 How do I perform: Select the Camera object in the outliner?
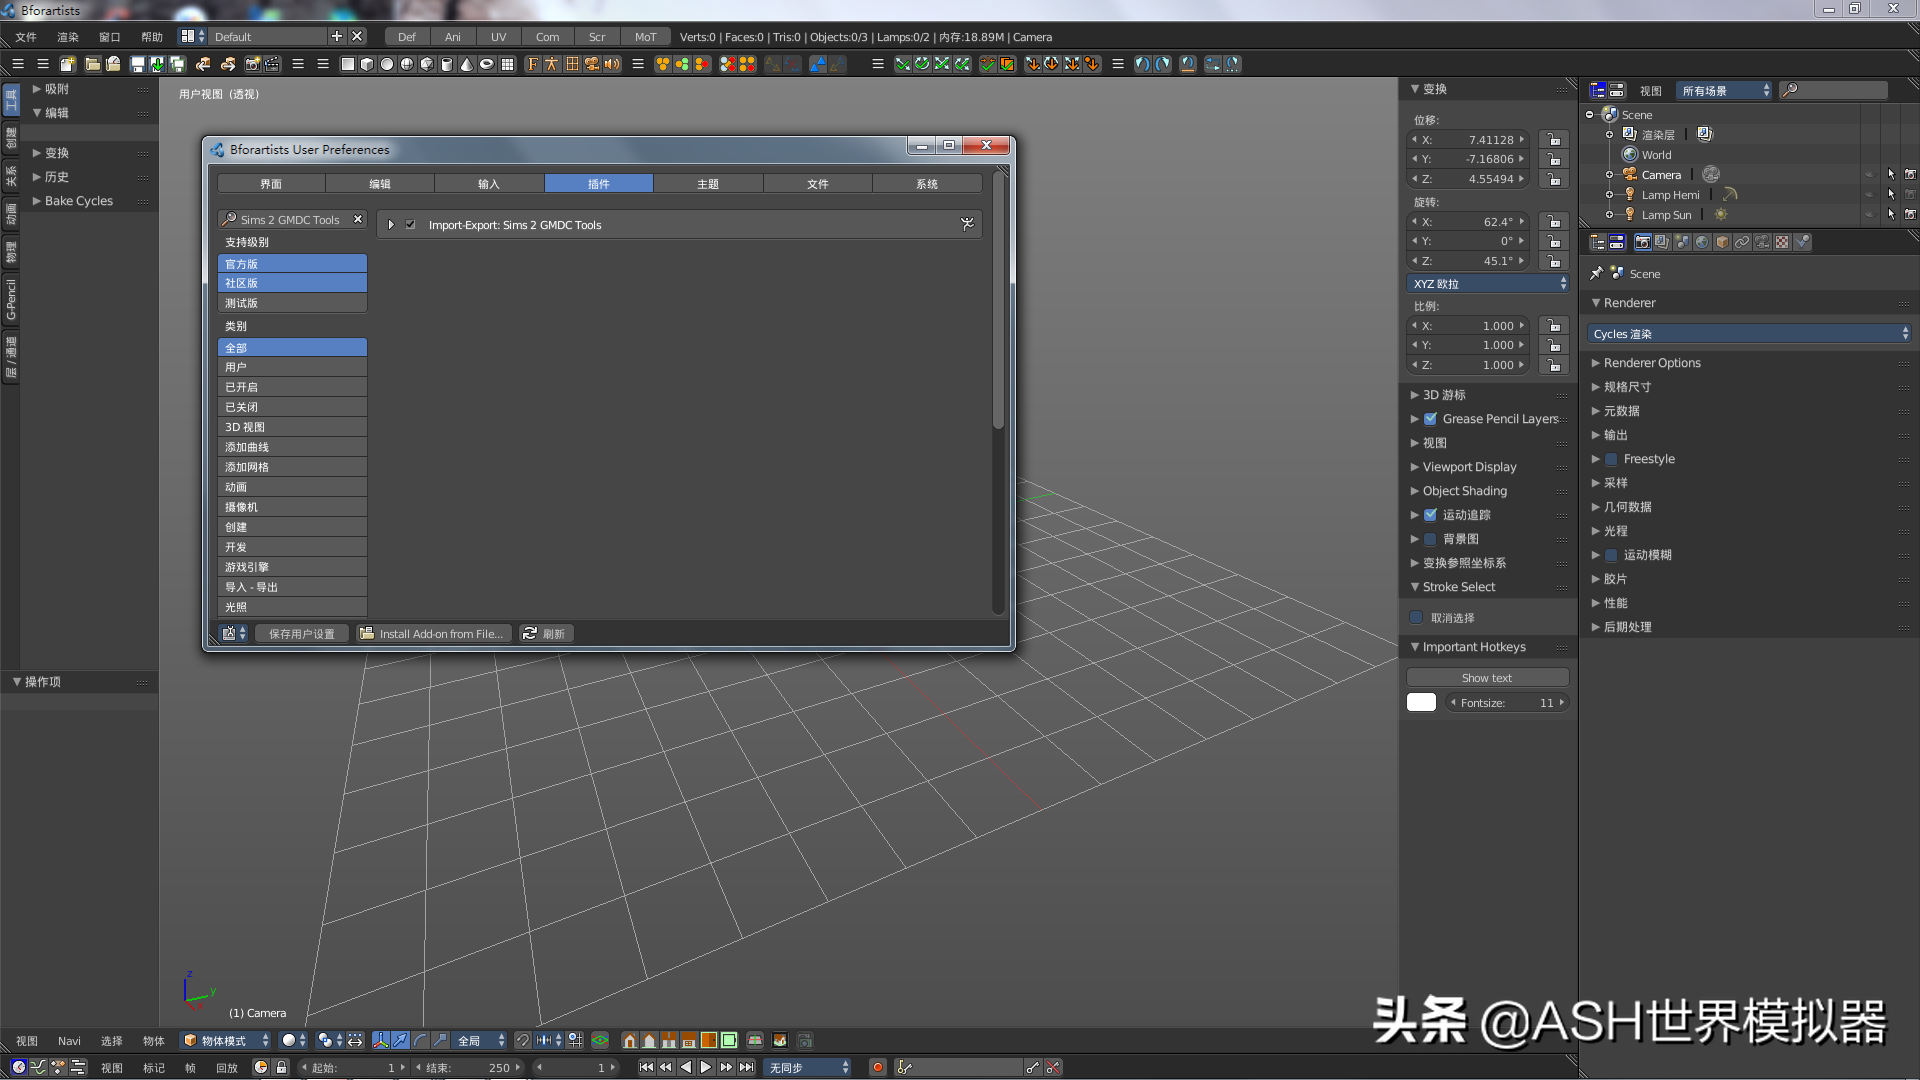1661,174
